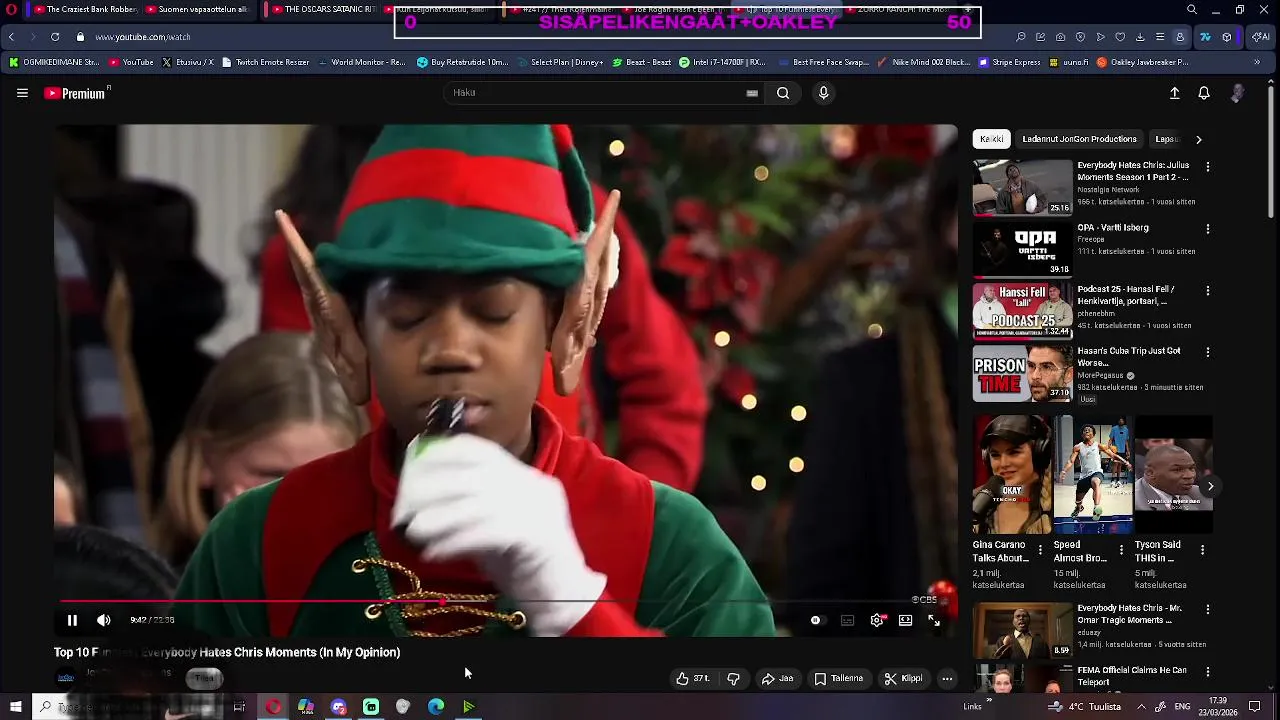Open the browser snapshot camera icon

[x=1061, y=37]
